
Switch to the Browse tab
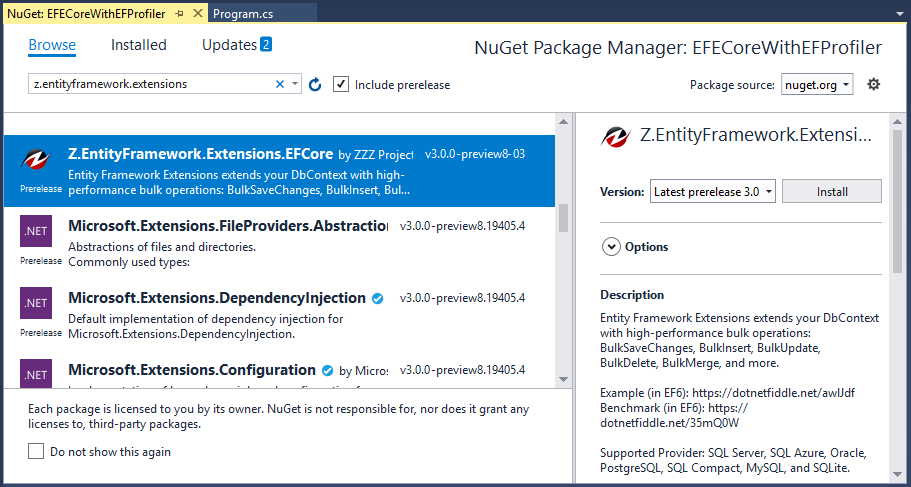pos(52,45)
